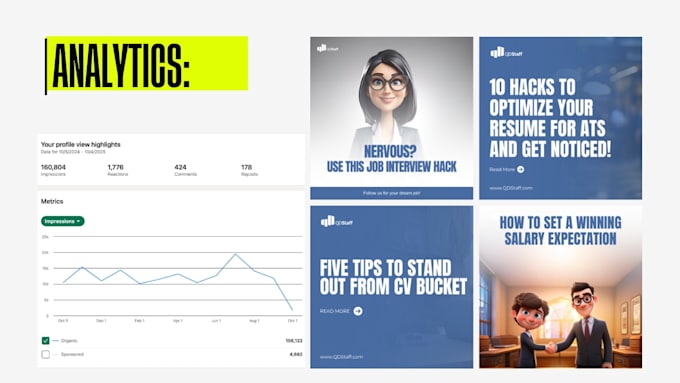Click the Jun 1 label on chart axis
Viewport: 680px width, 383px height.
tap(216, 321)
